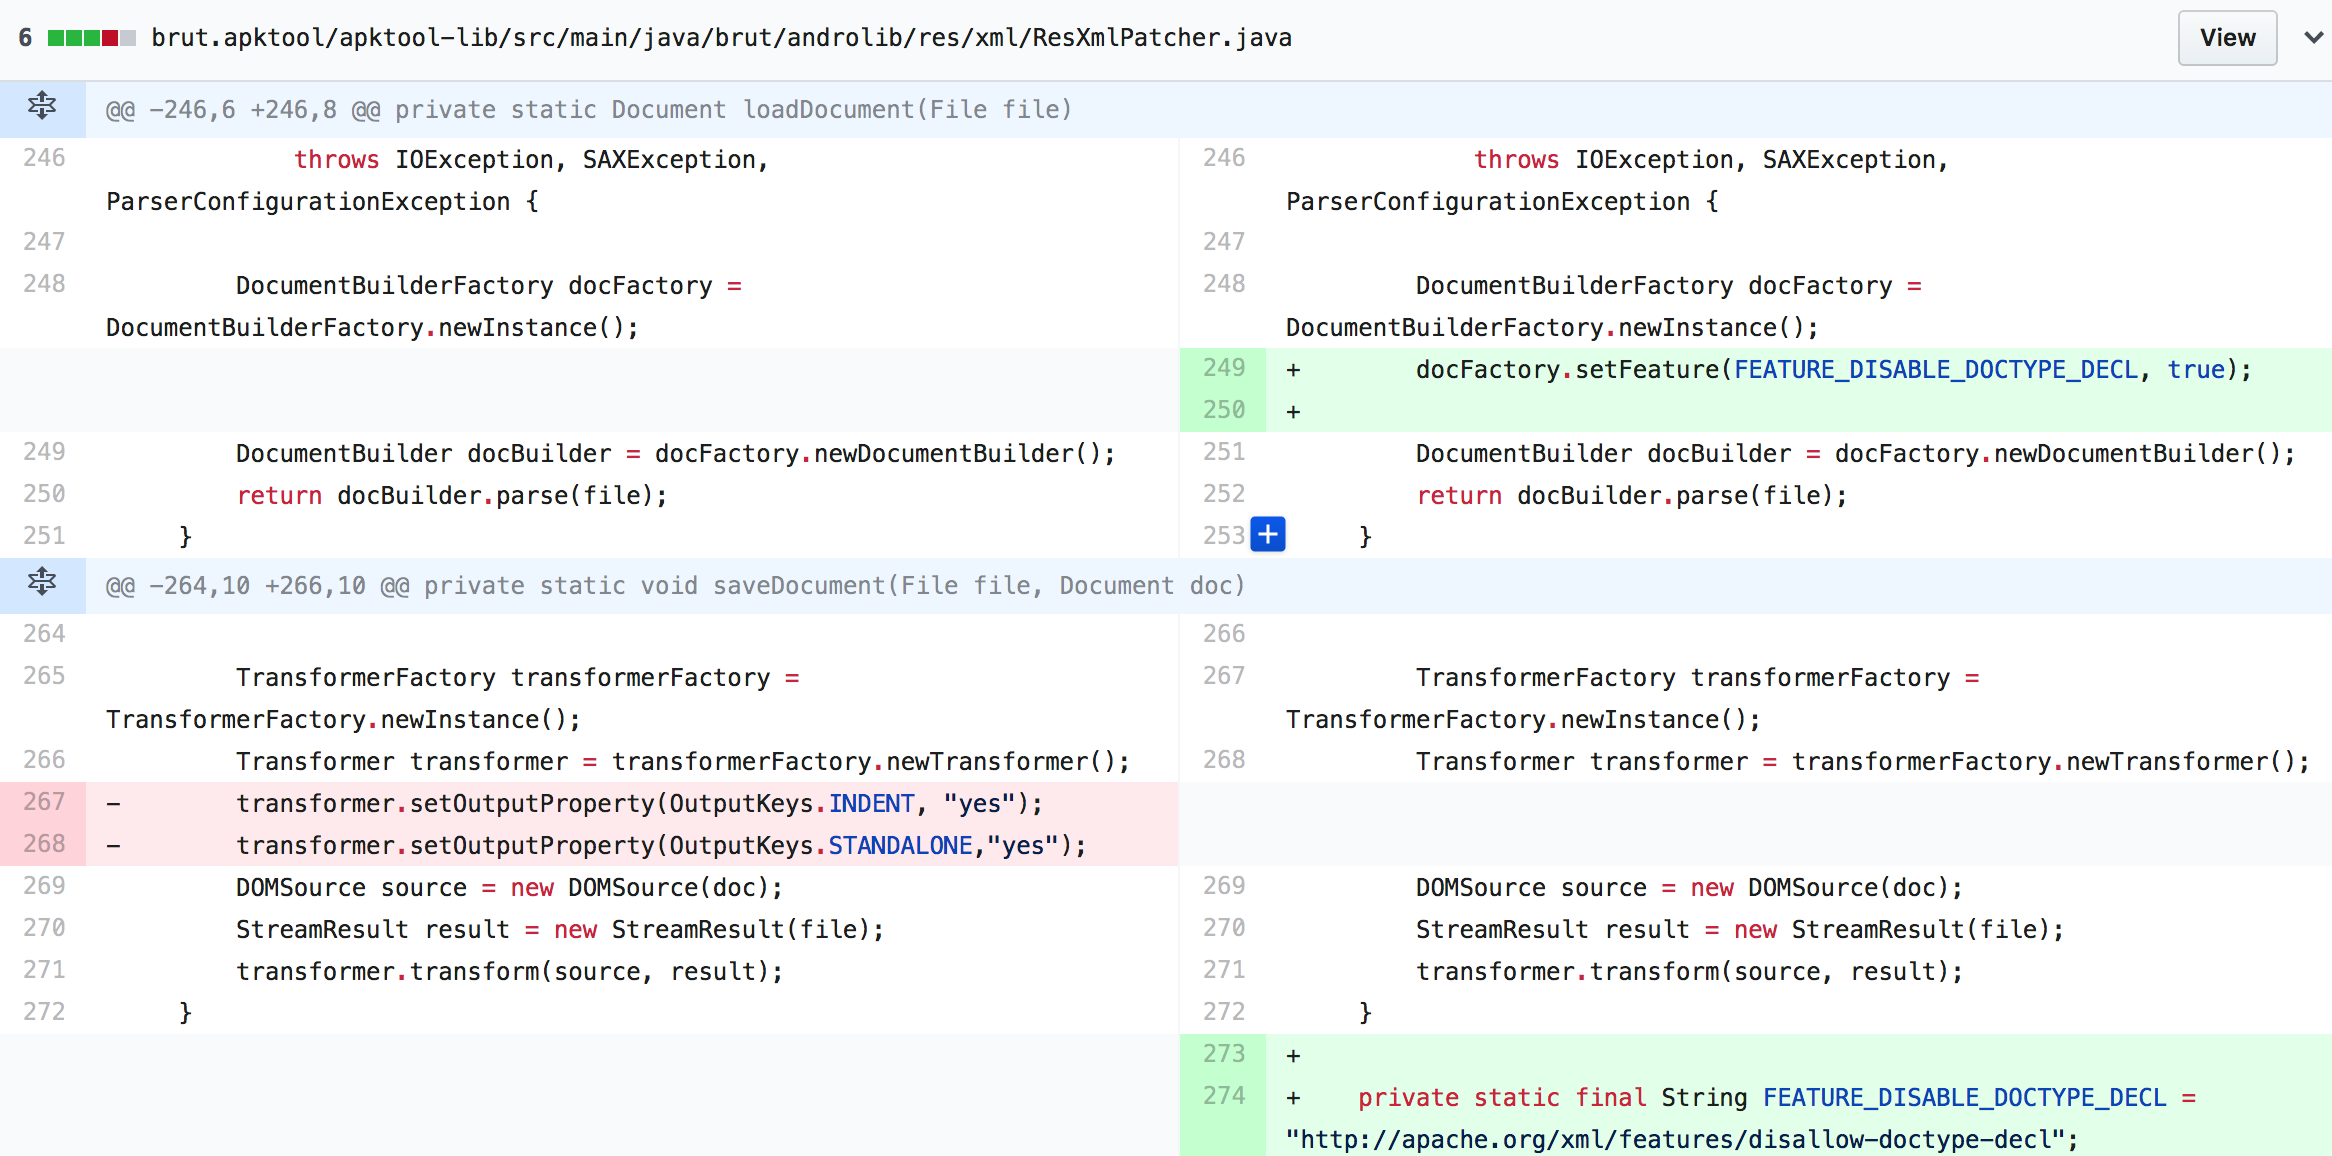Click line number 273 in green gutter

(x=1223, y=1054)
